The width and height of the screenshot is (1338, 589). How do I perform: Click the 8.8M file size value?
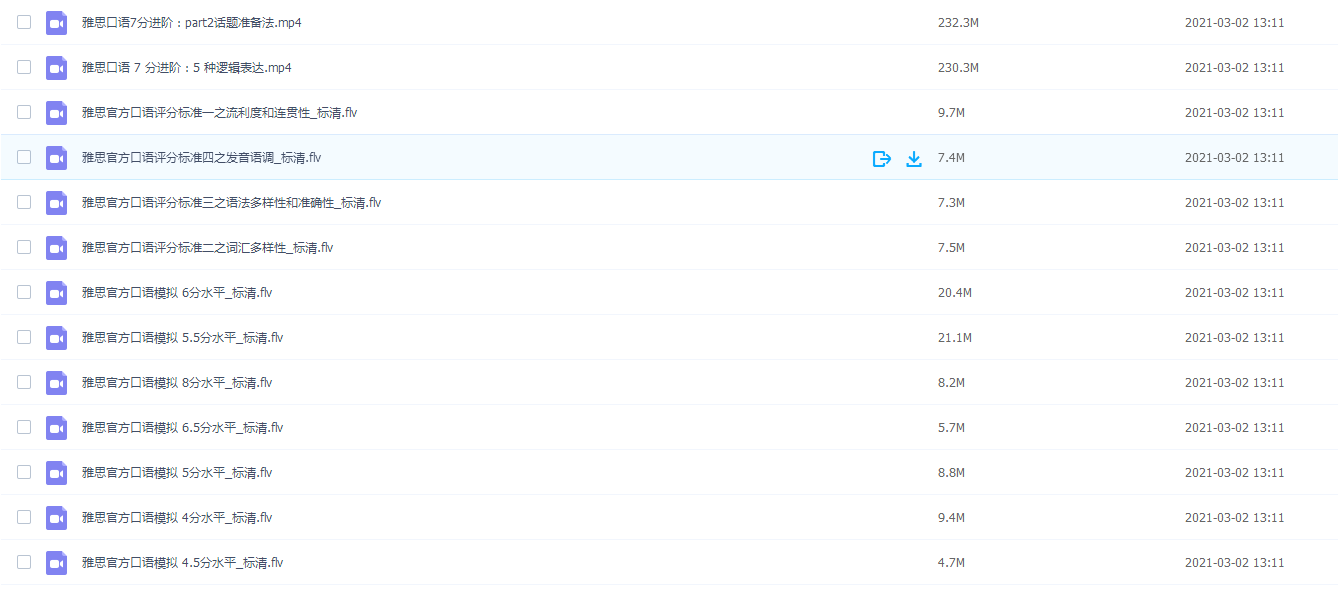point(951,473)
